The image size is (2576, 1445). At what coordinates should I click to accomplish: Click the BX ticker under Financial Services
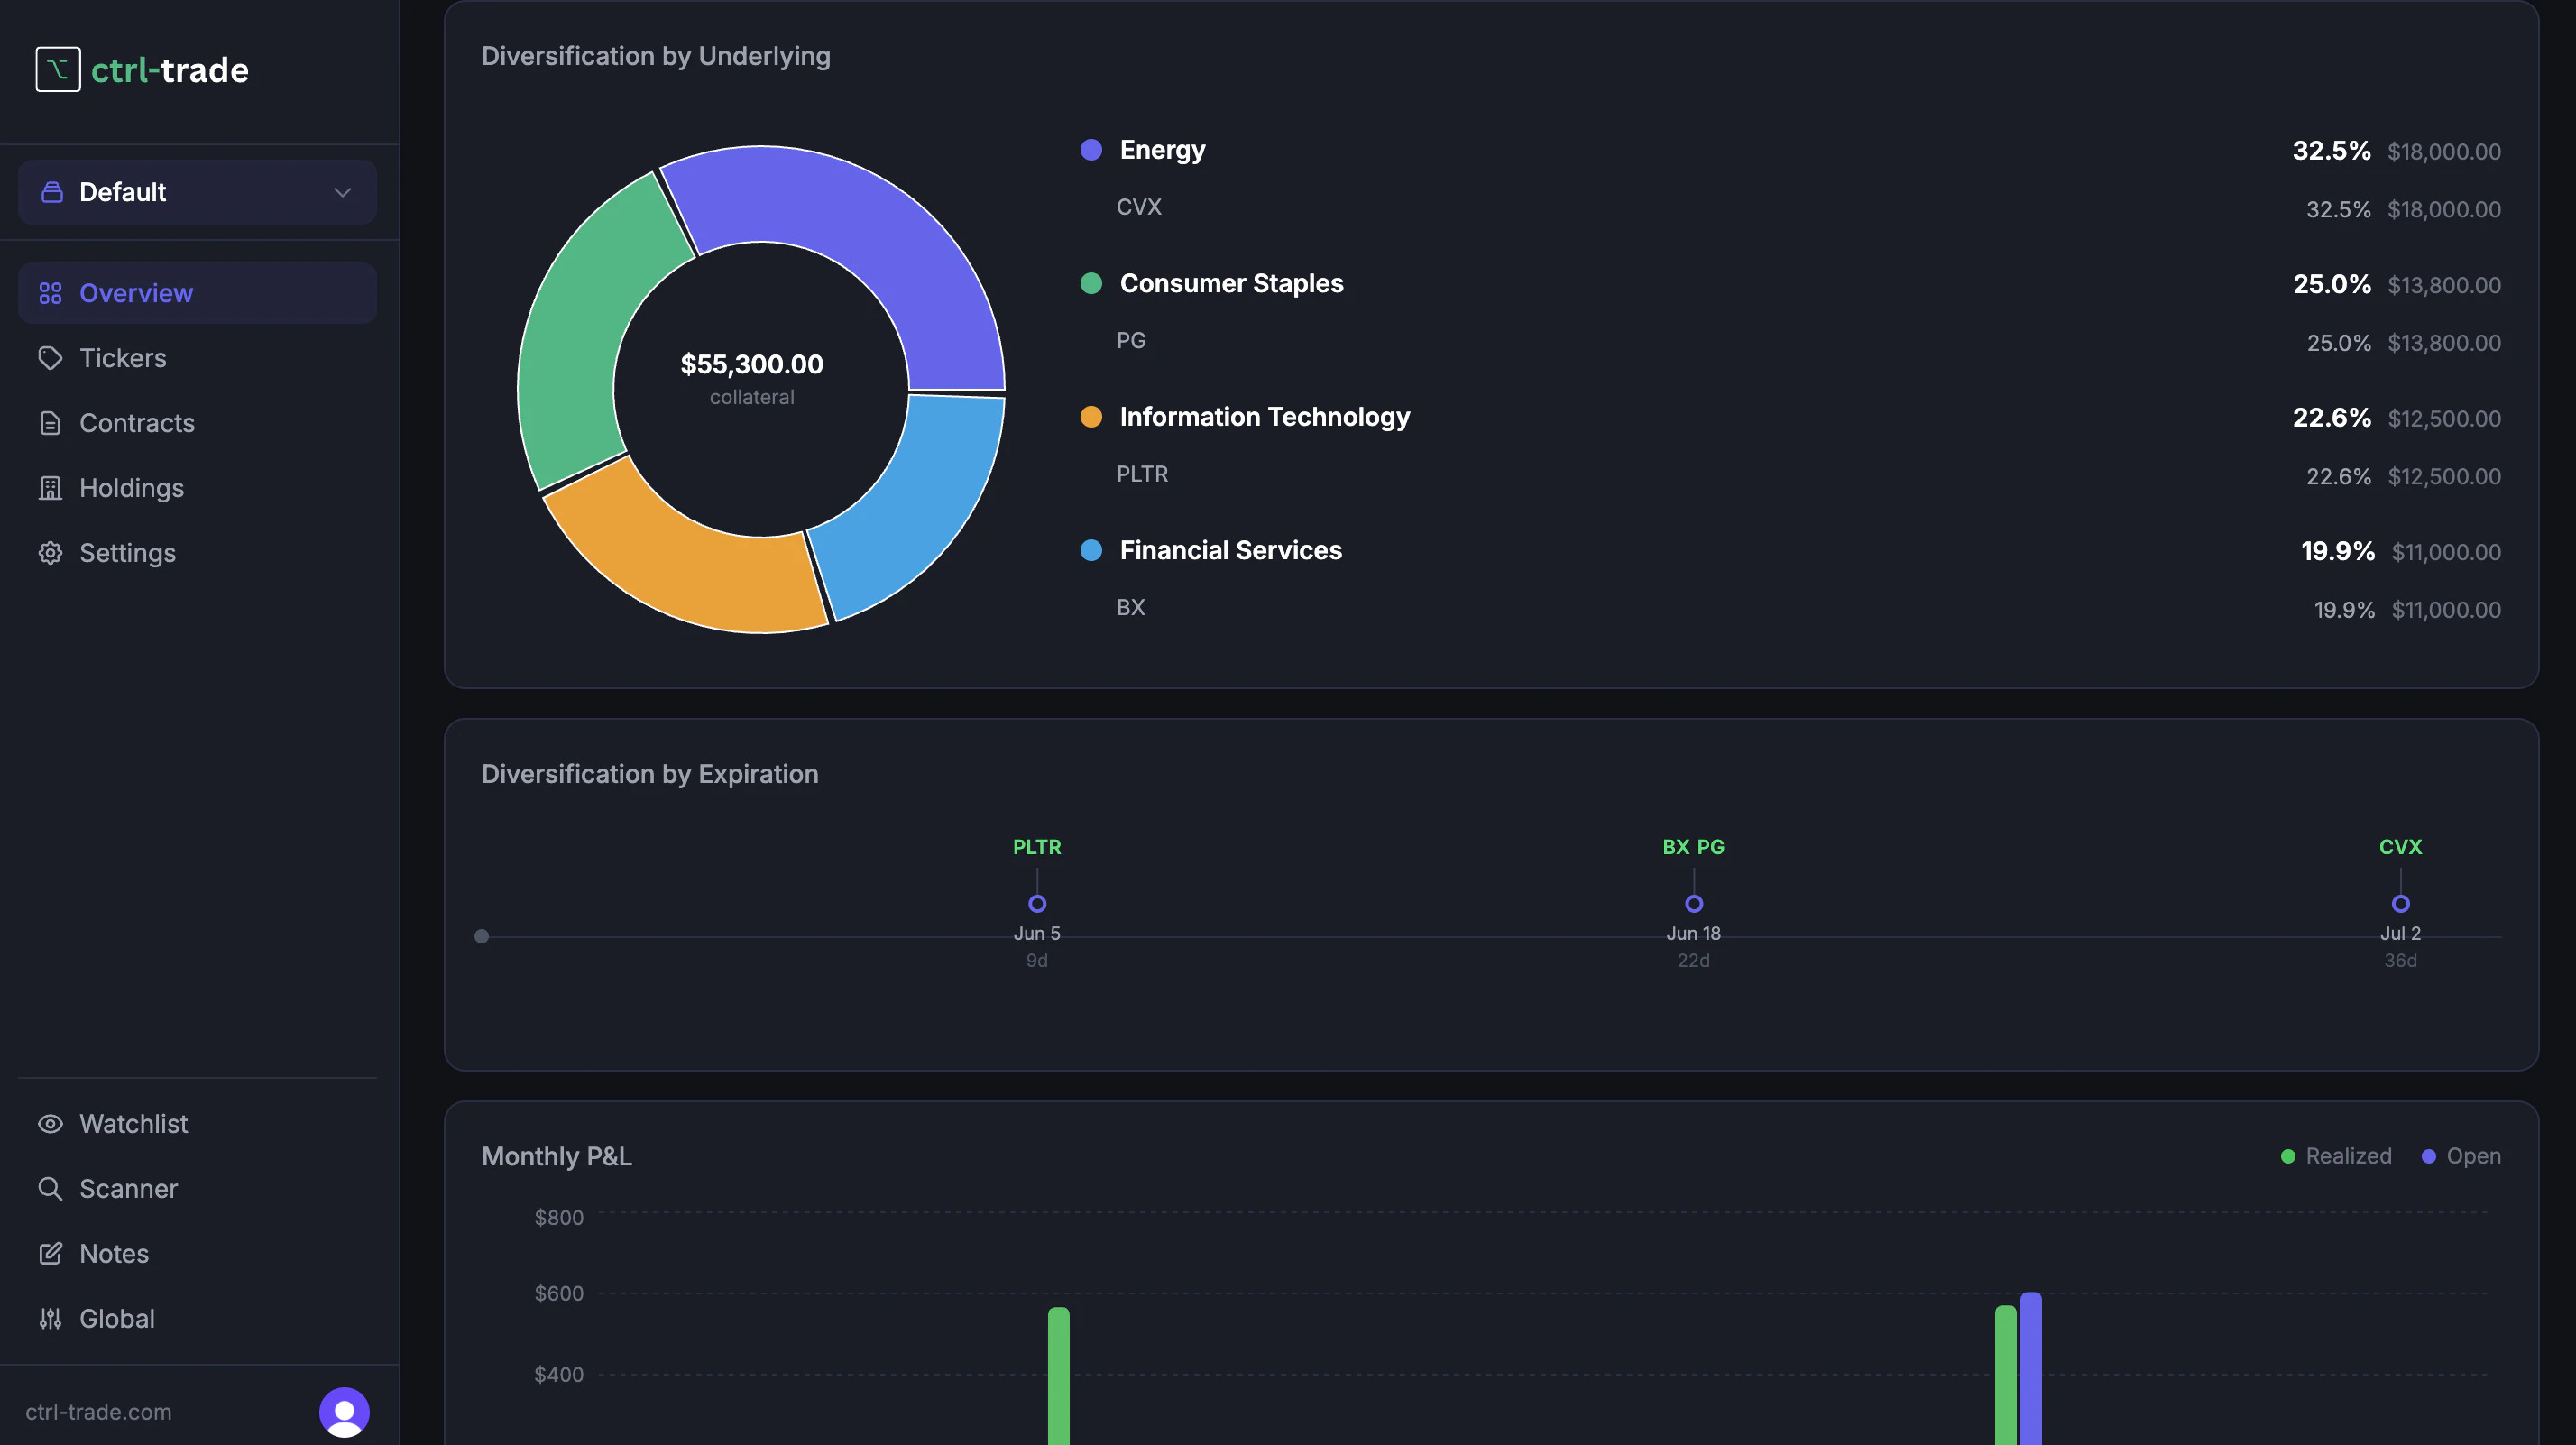1131,608
